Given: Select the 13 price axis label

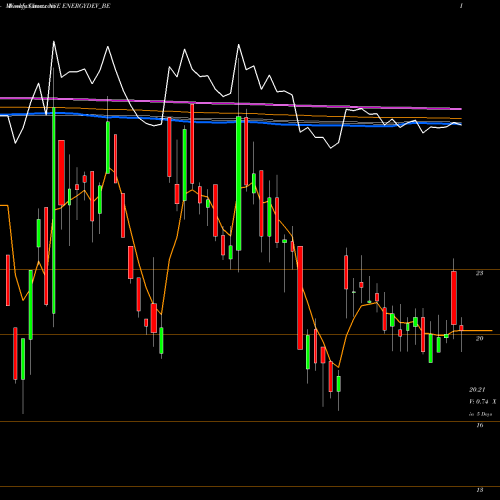Looking at the screenshot, I should click(480, 490).
